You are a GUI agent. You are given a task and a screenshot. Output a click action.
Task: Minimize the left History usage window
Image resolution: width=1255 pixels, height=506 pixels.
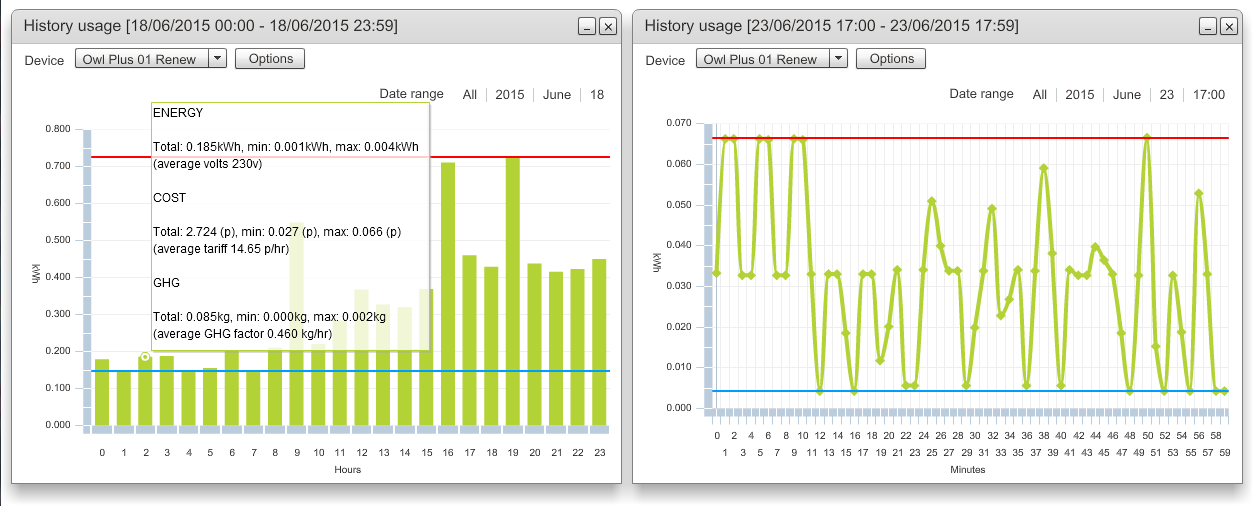point(588,27)
